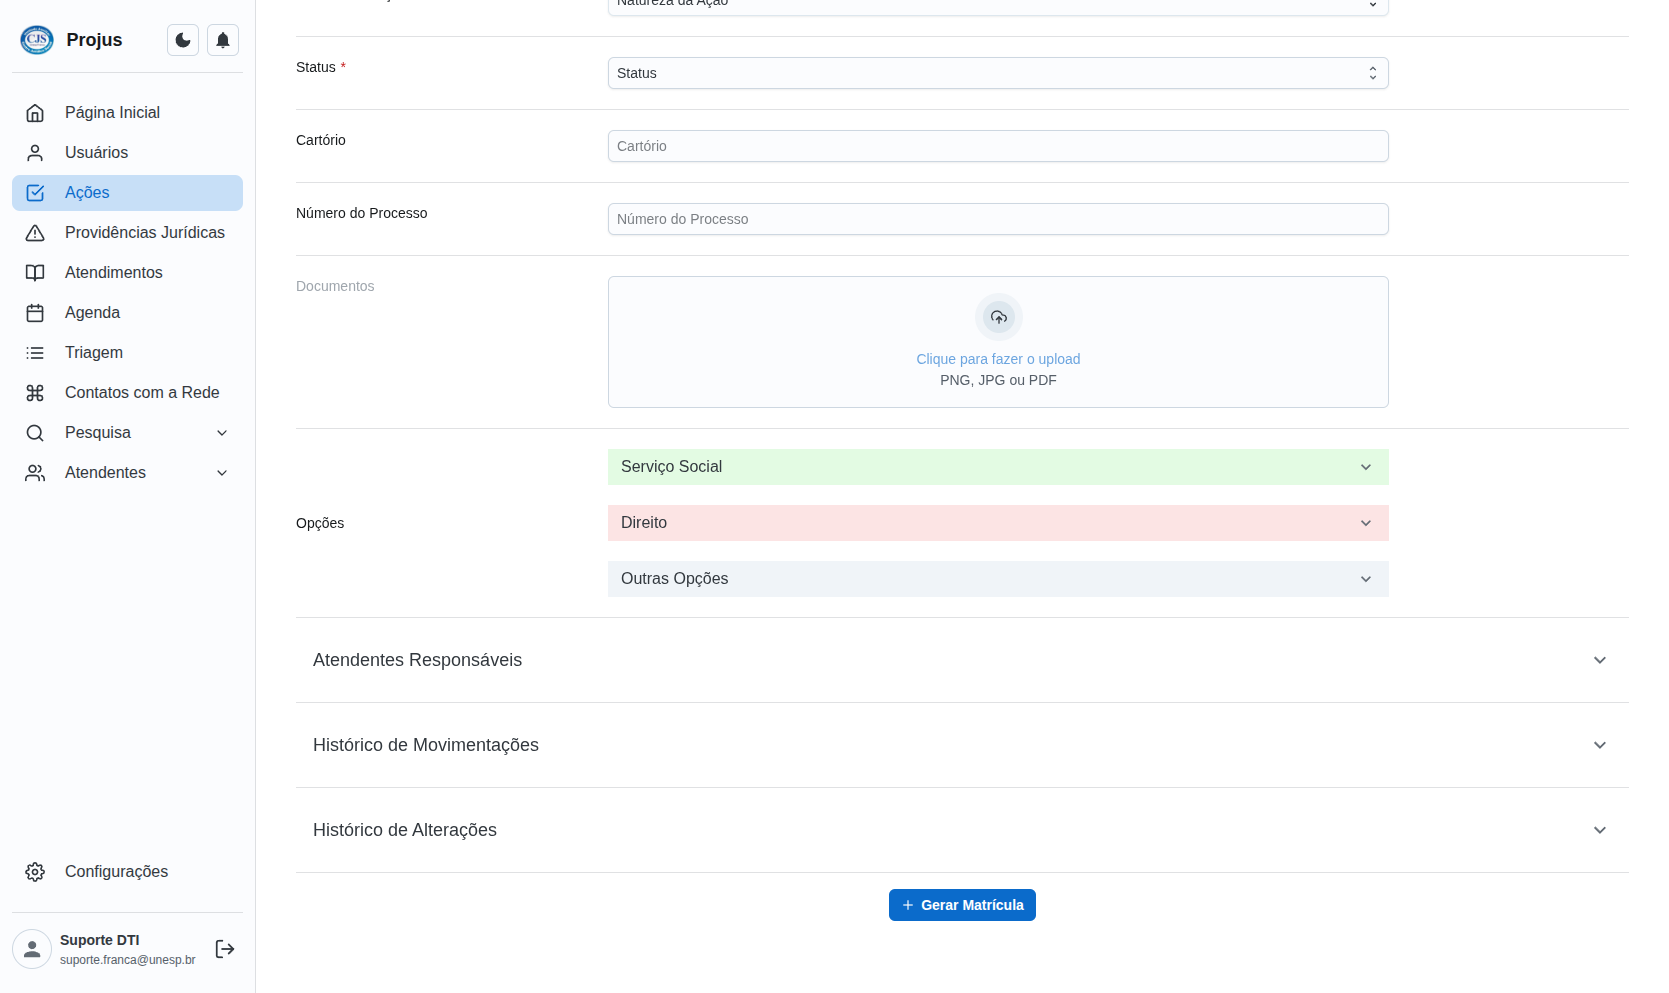The width and height of the screenshot is (1669, 993).
Task: Open the Agenda calendar page
Action: pyautogui.click(x=92, y=313)
